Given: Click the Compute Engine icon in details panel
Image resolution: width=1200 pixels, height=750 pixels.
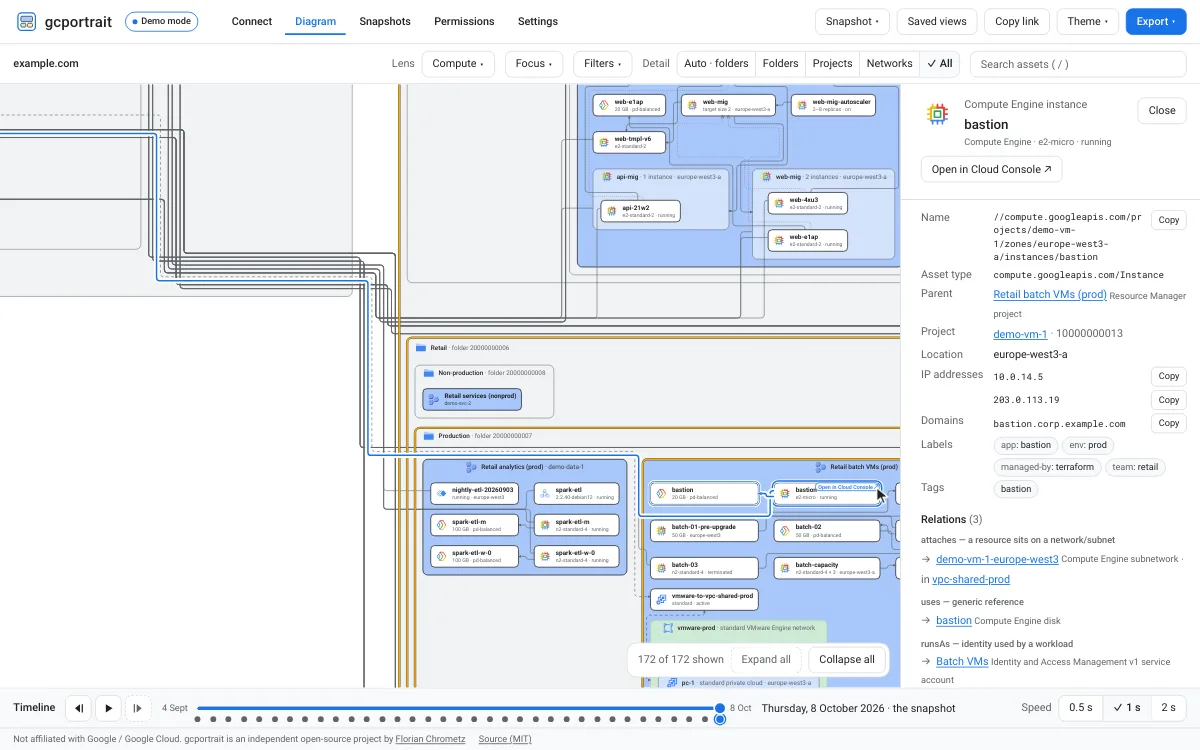Looking at the screenshot, I should pyautogui.click(x=937, y=113).
